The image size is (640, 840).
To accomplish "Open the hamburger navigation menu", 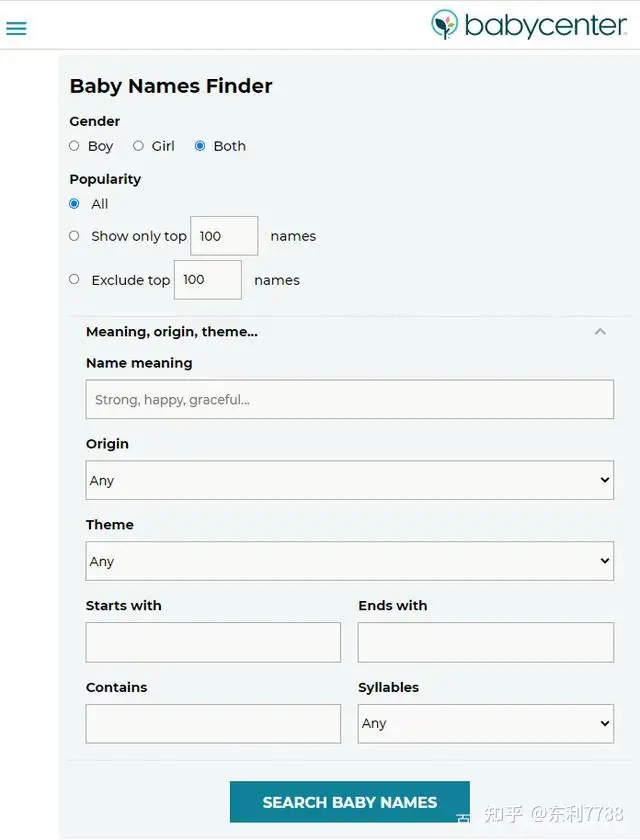I will [x=16, y=28].
